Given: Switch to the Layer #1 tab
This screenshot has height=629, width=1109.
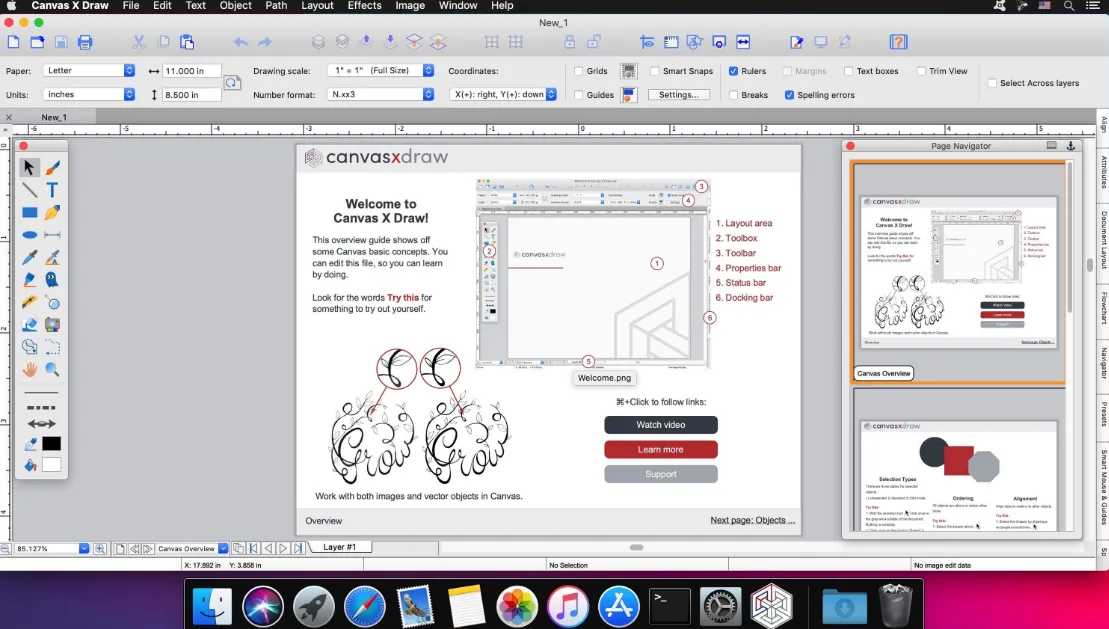Looking at the screenshot, I should pos(340,547).
